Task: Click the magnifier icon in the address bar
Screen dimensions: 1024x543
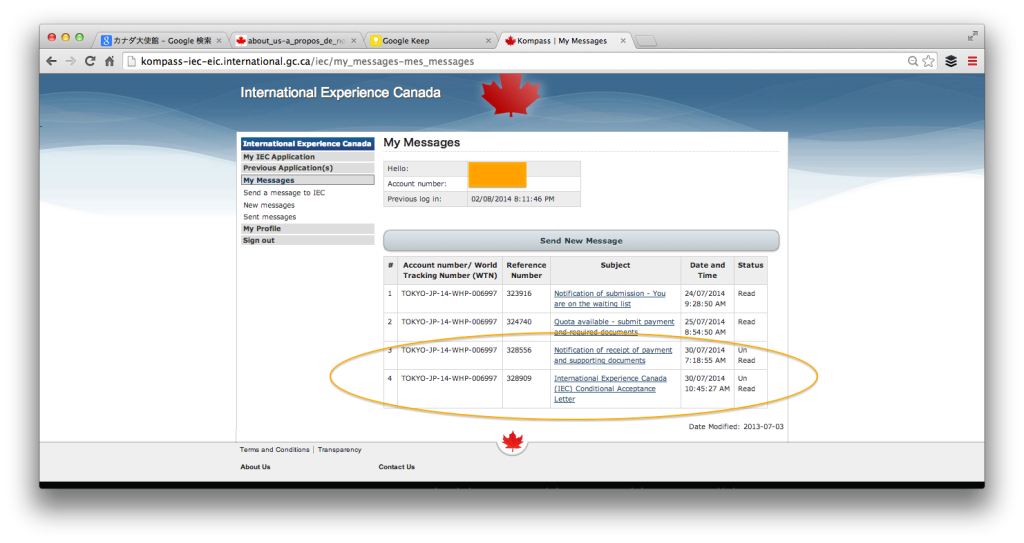Action: [x=913, y=61]
